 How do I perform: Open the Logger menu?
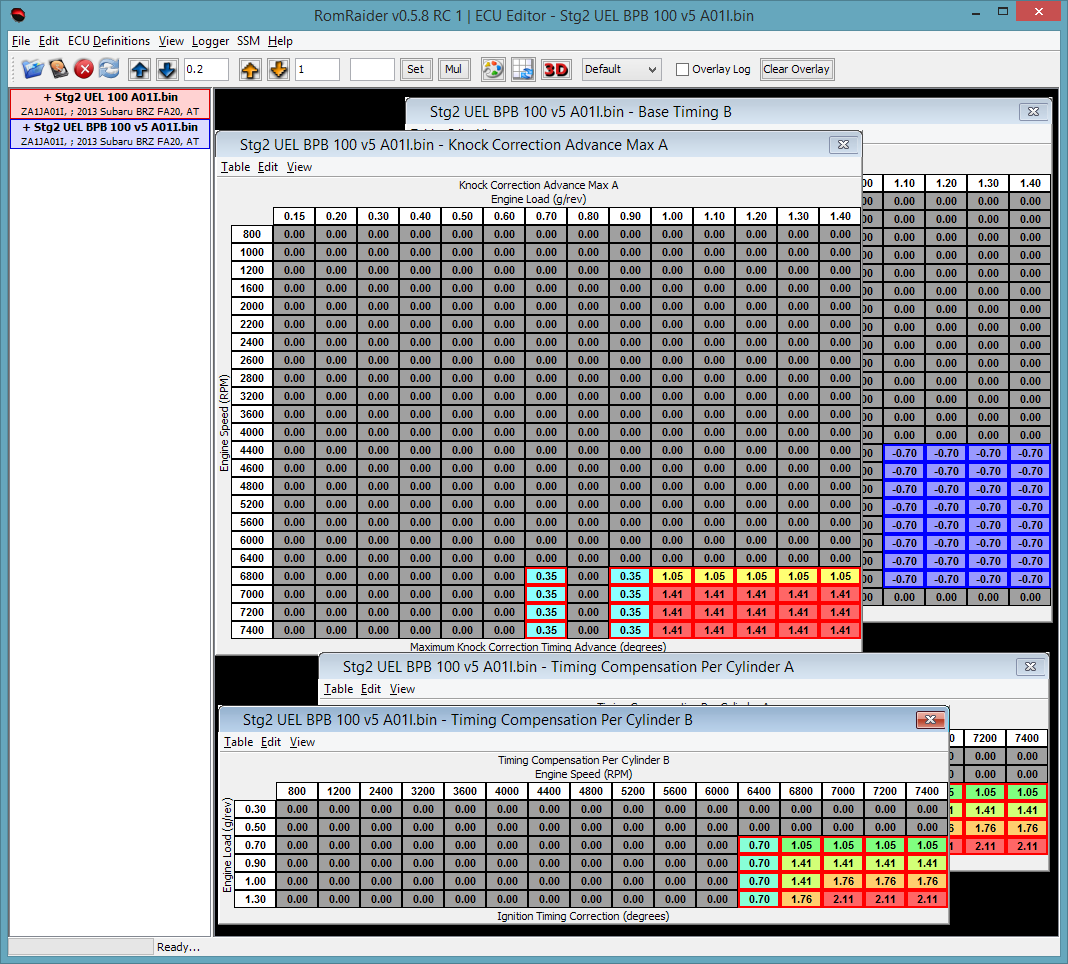pyautogui.click(x=210, y=41)
